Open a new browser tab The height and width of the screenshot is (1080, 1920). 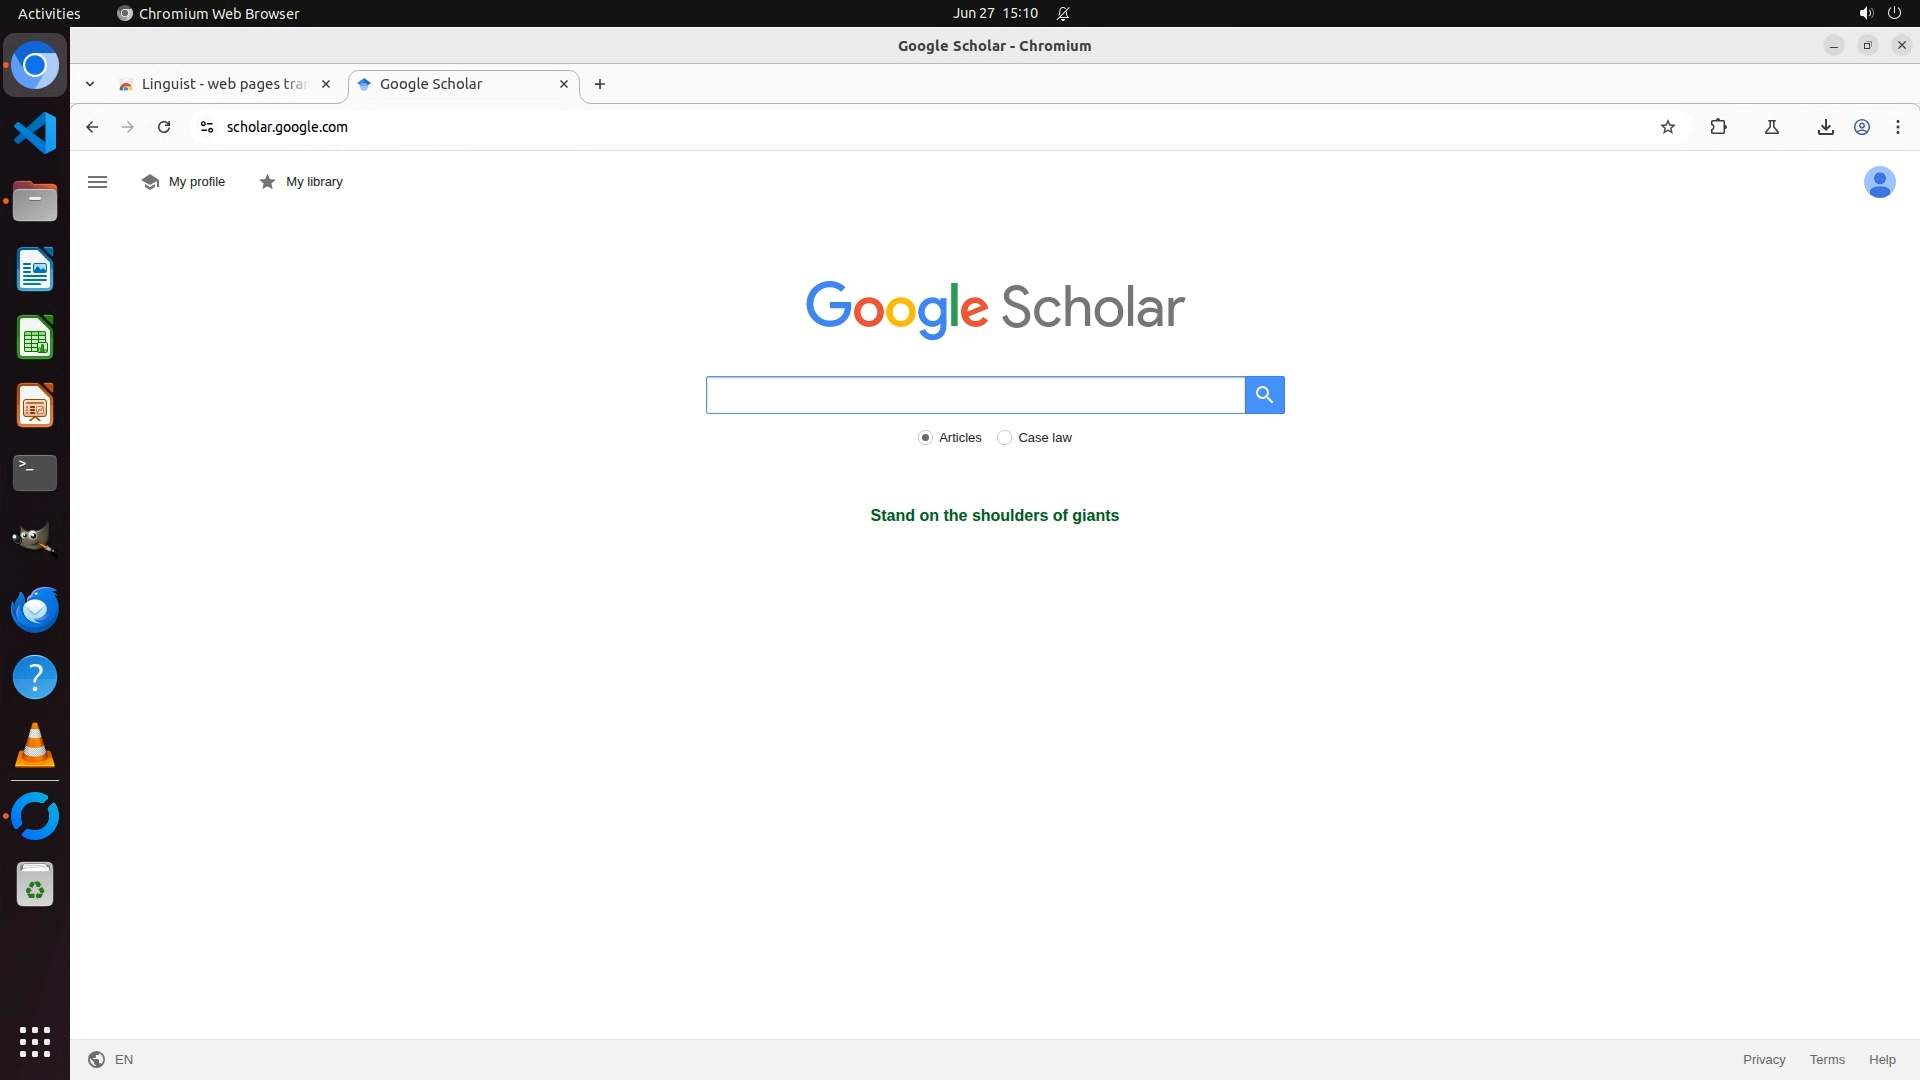pyautogui.click(x=599, y=84)
